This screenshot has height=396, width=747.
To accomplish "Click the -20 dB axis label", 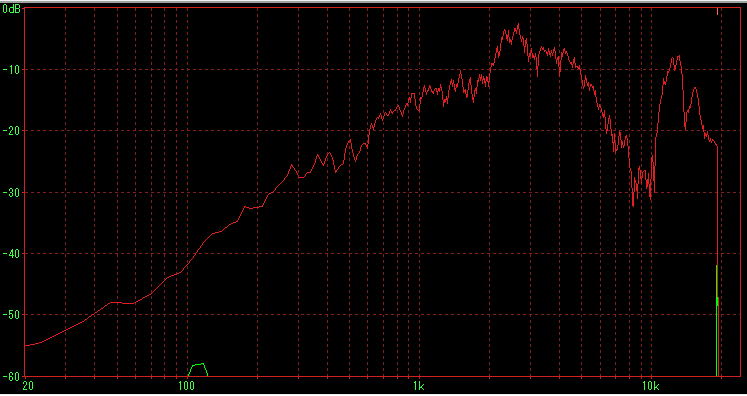I will [x=12, y=131].
